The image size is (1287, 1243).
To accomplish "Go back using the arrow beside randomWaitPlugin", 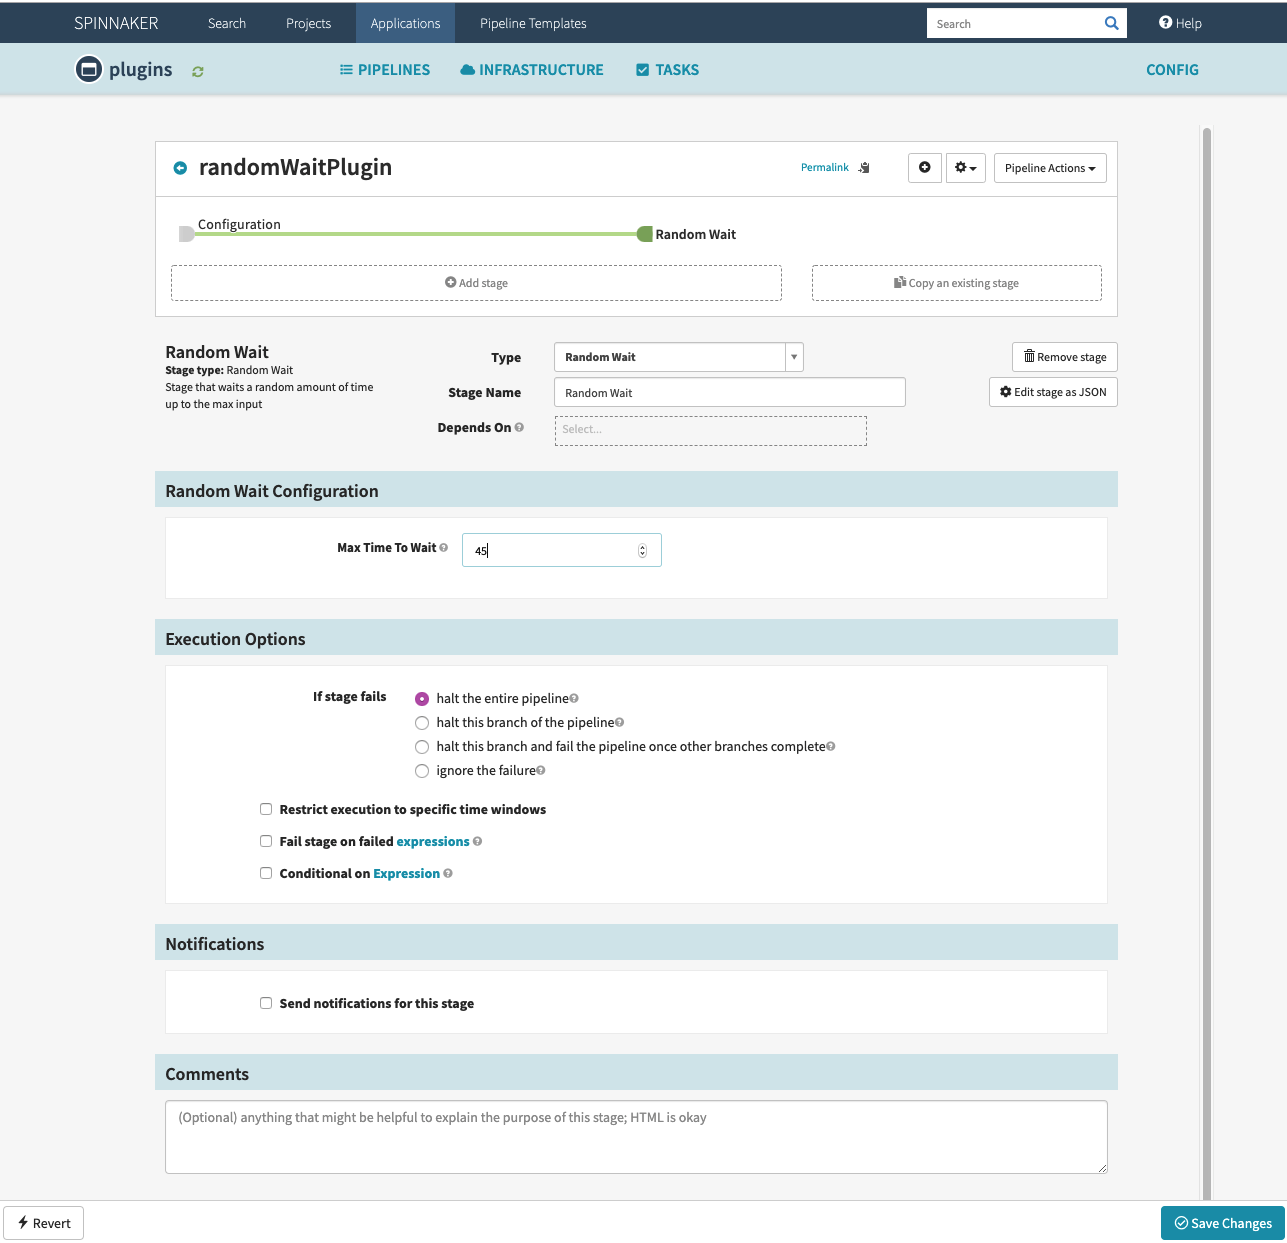I will click(180, 168).
